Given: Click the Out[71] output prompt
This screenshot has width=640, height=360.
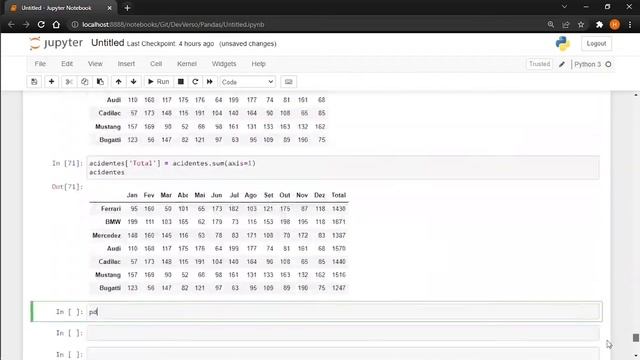Looking at the screenshot, I should 67,187.
